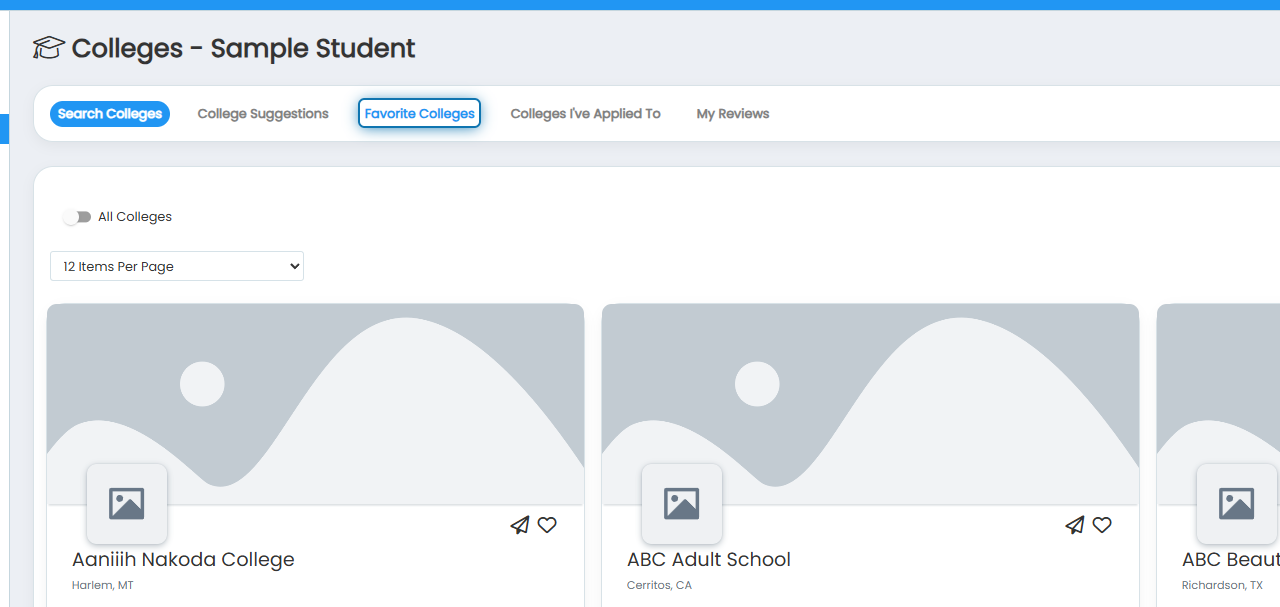Click the All Colleges label text
Image resolution: width=1280 pixels, height=607 pixels.
pyautogui.click(x=135, y=217)
